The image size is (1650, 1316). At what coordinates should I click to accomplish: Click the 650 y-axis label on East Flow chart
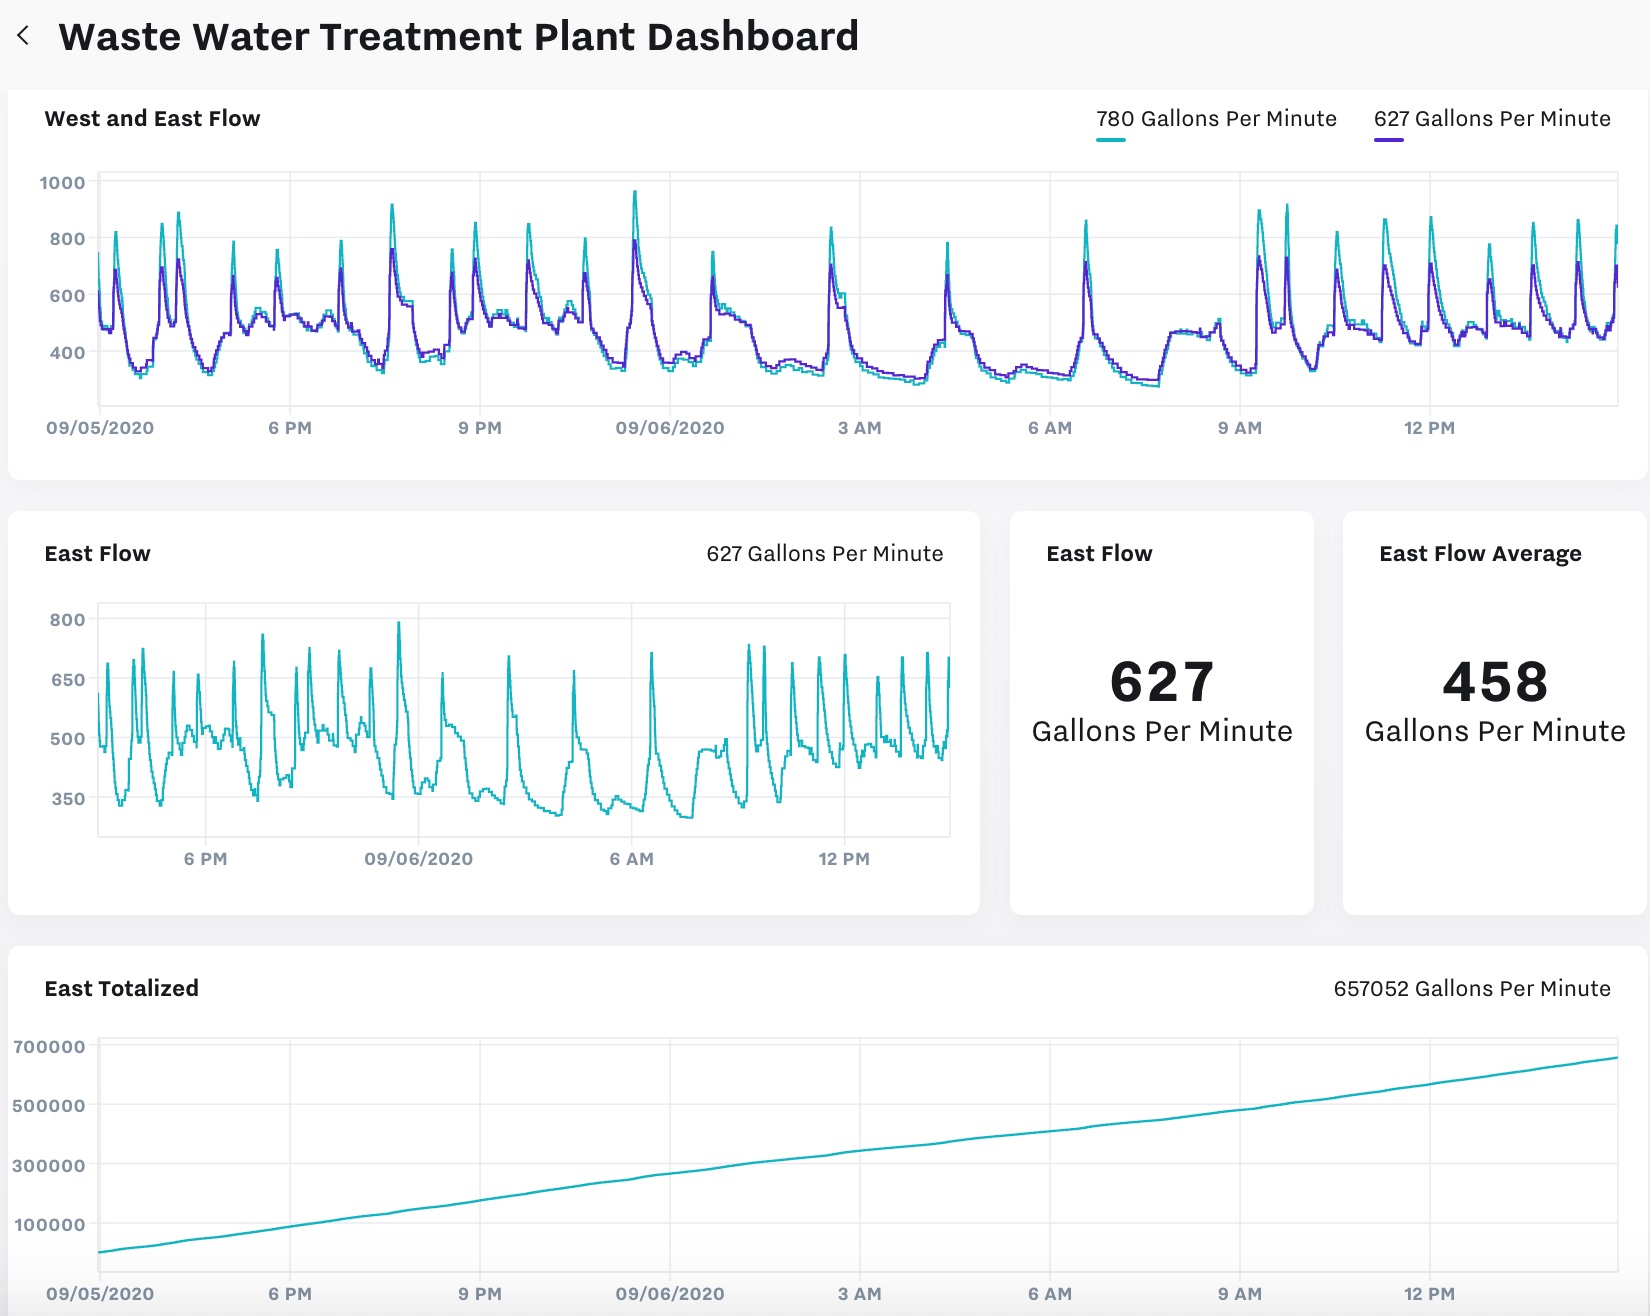tap(68, 680)
